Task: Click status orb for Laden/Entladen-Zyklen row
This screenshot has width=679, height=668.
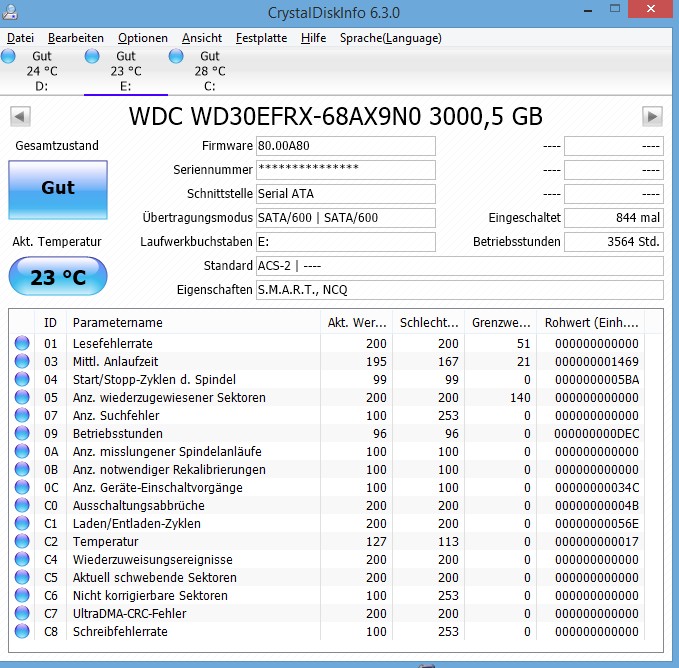Action: coord(22,523)
